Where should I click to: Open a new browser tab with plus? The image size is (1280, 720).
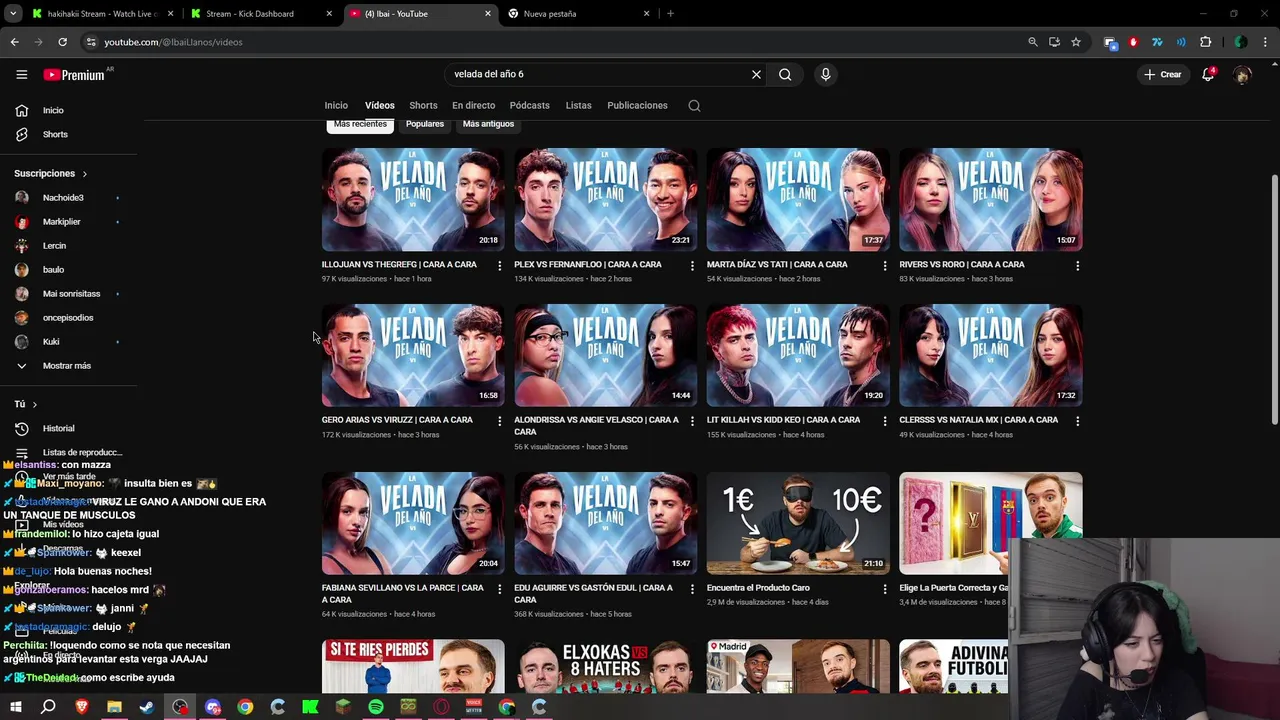[x=670, y=14]
